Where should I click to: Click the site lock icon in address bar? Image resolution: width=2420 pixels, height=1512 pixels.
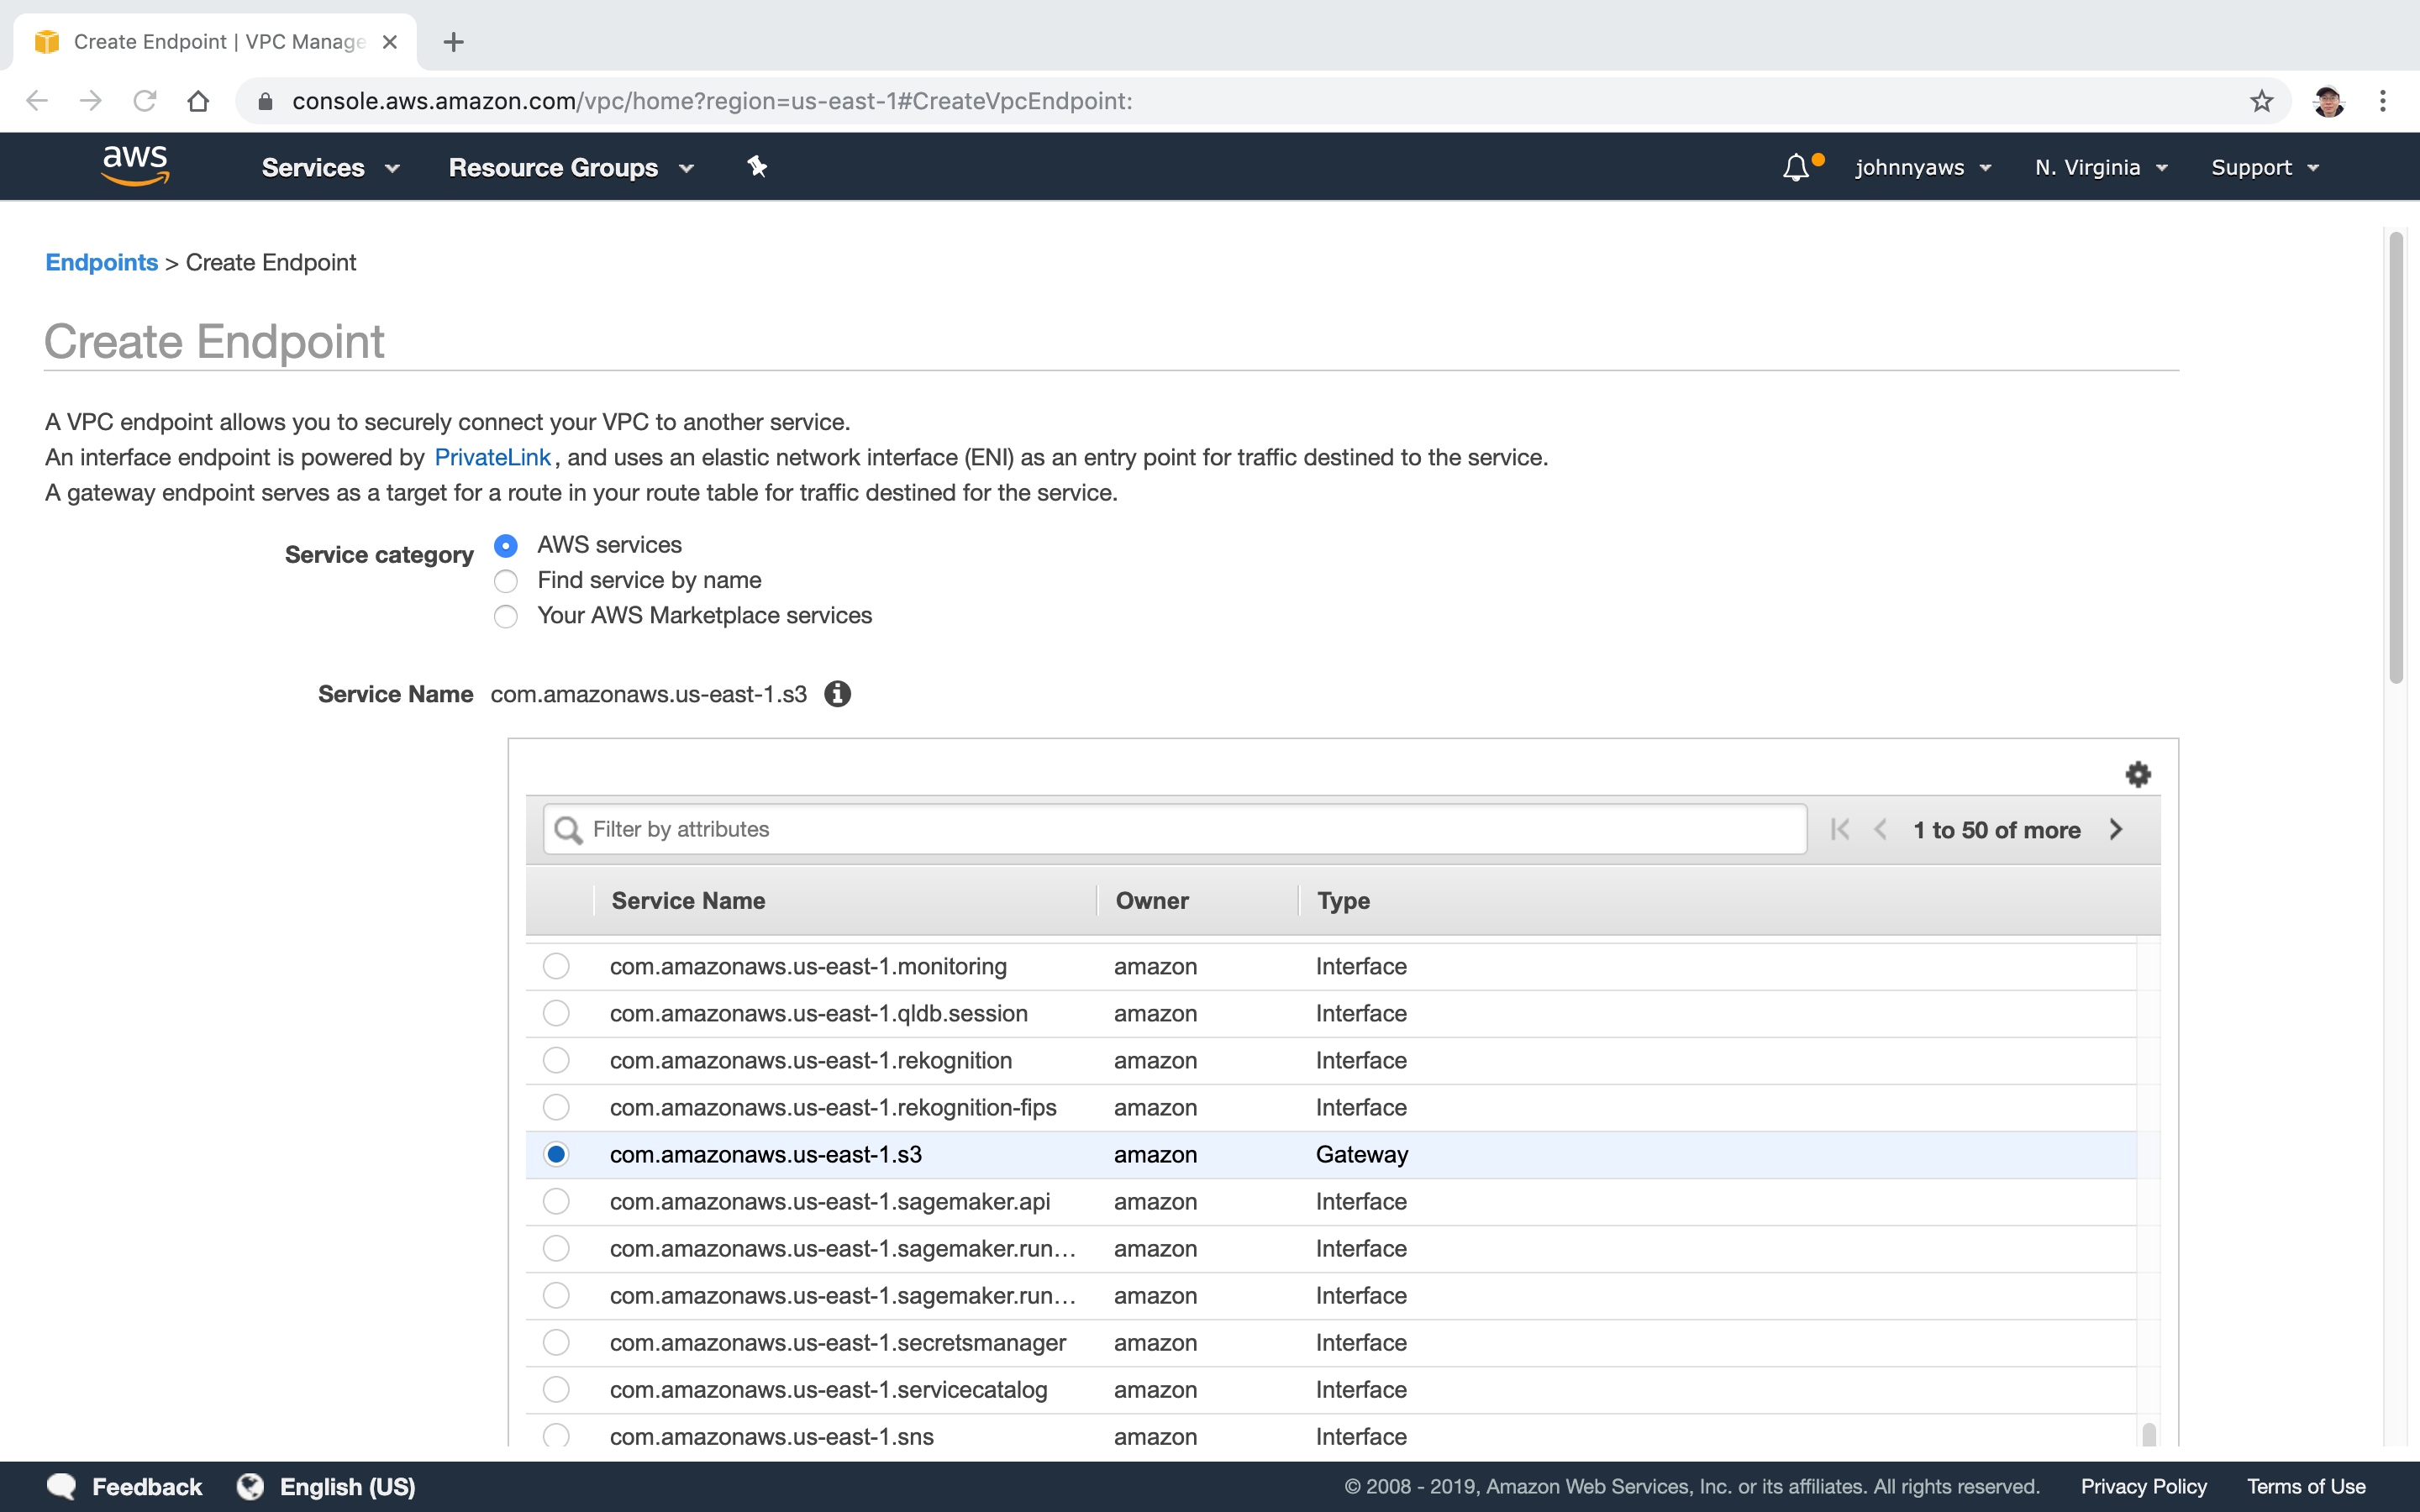tap(265, 101)
